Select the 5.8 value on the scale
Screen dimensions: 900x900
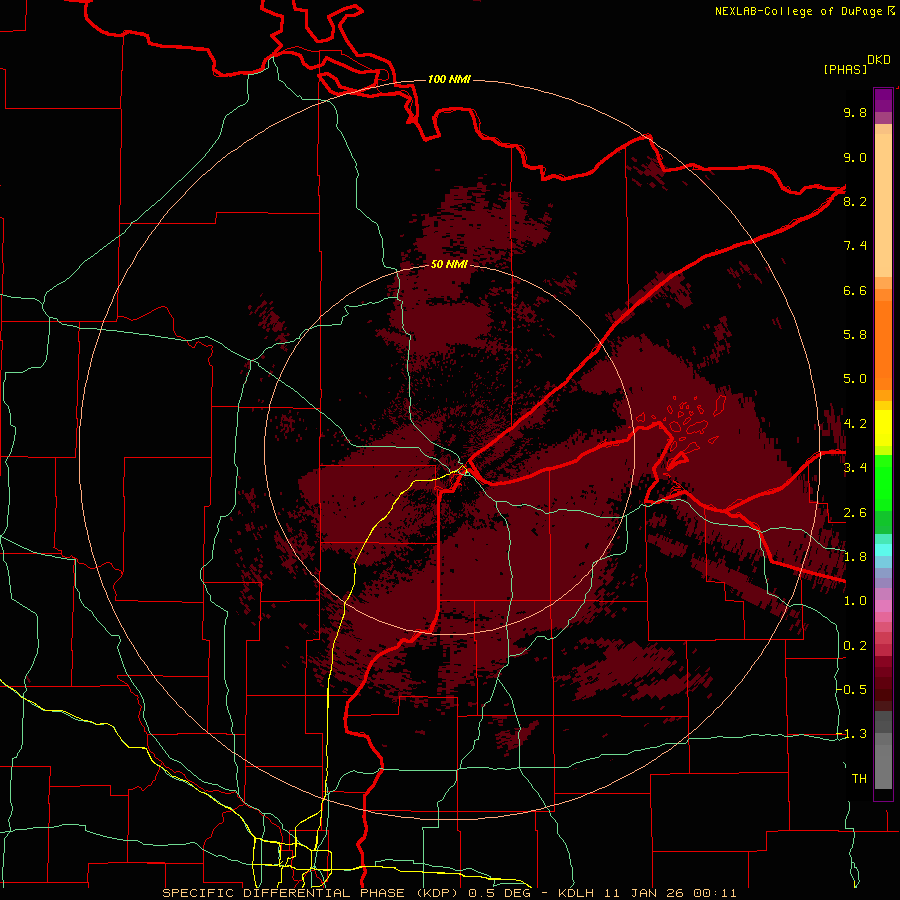(855, 335)
